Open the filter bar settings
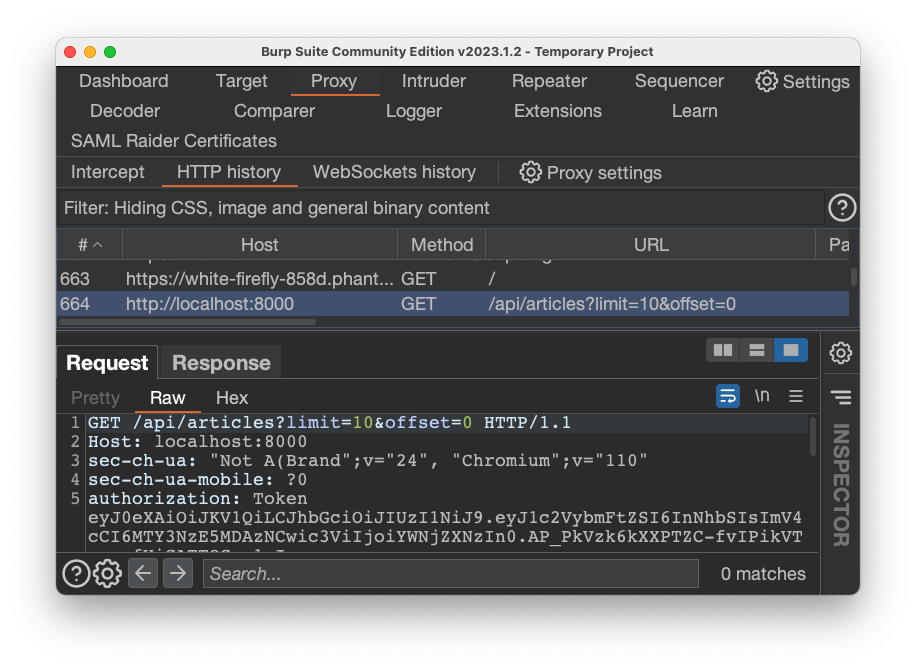This screenshot has width=916, height=669. pyautogui.click(x=440, y=208)
